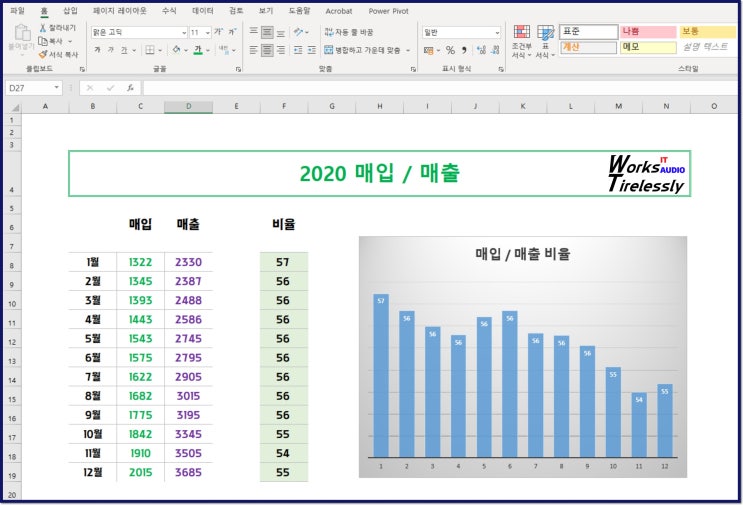Screen dimensions: 743x505
Task: Open Conditional Formatting (조건부 서식)
Action: [522, 42]
